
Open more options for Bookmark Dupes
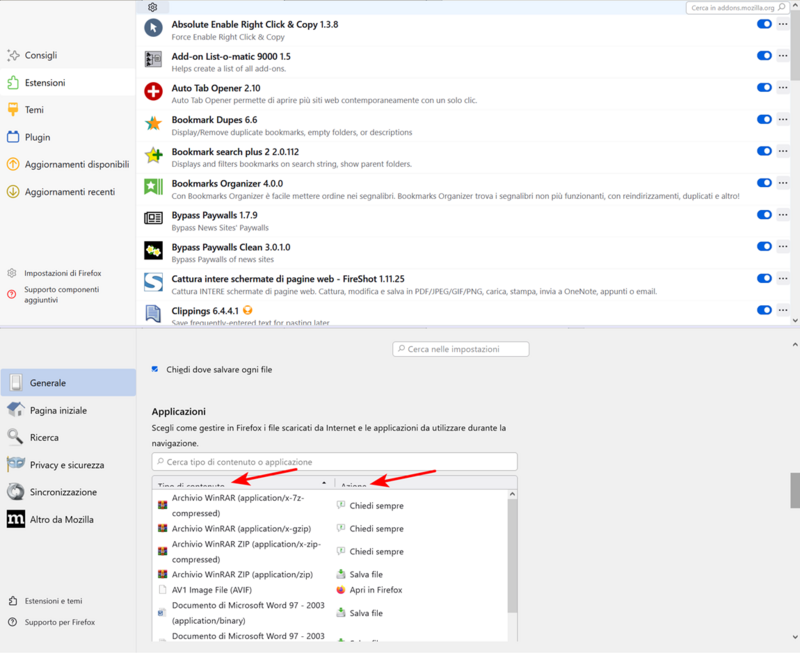pyautogui.click(x=783, y=119)
